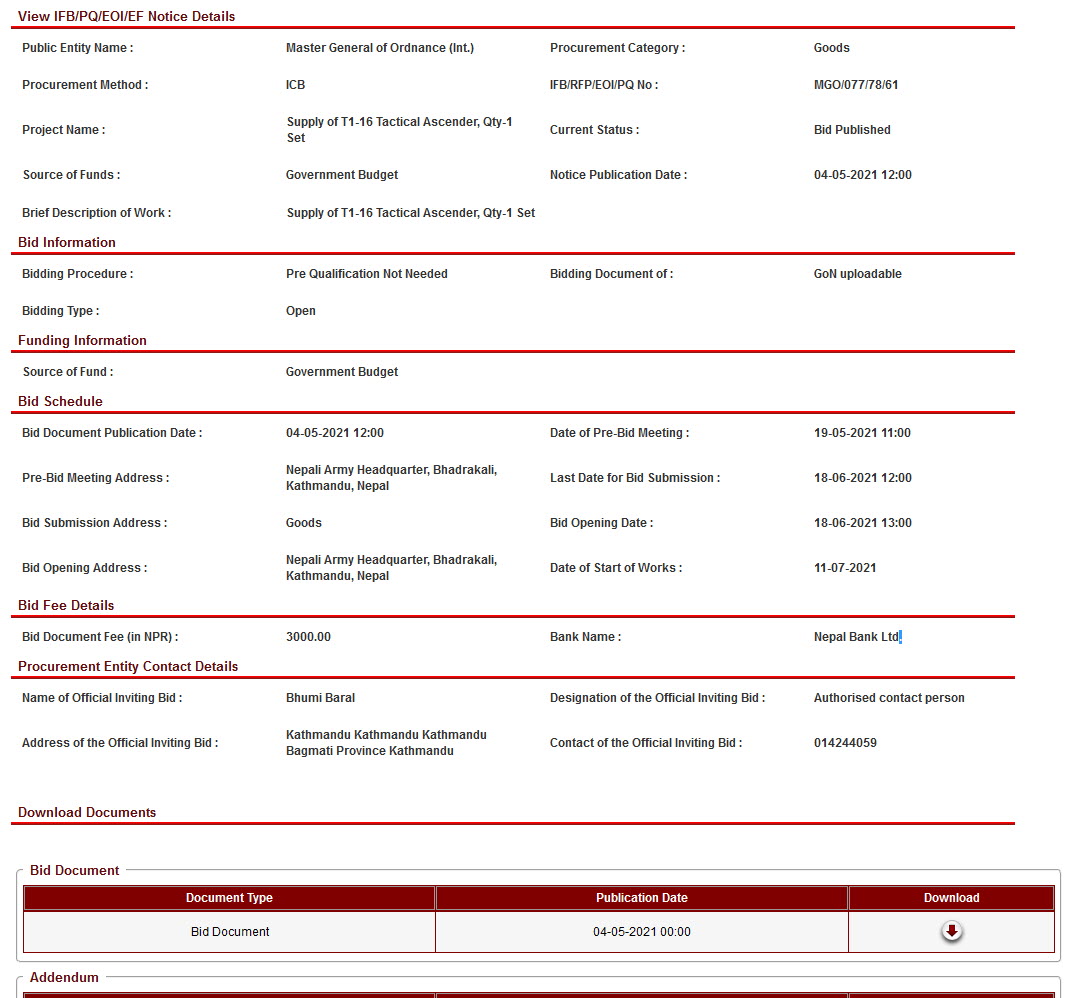Click the Document Type column header
The height and width of the screenshot is (998, 1077).
(229, 898)
